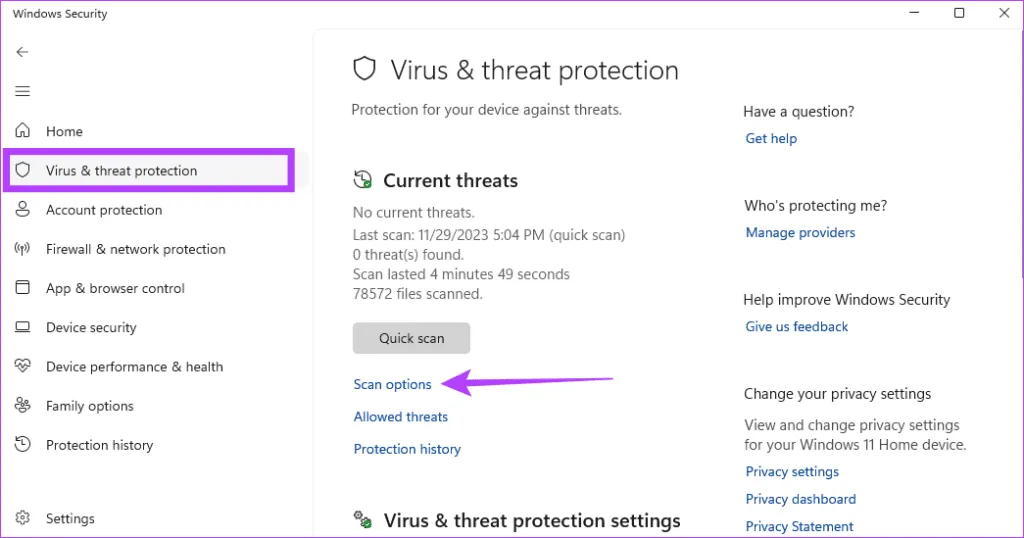Click the Device performance & health heart icon
This screenshot has height=538, width=1024.
[x=23, y=367]
